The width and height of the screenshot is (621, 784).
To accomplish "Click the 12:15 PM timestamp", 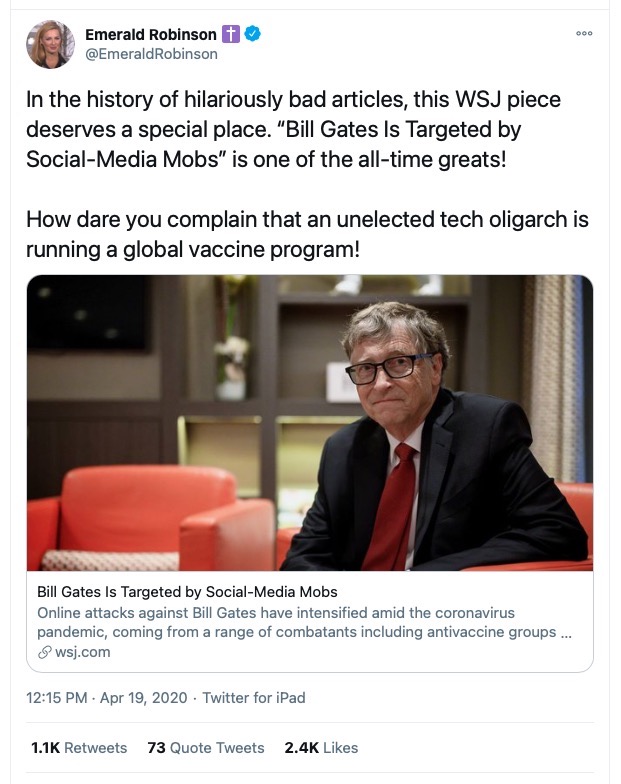I will tap(58, 698).
